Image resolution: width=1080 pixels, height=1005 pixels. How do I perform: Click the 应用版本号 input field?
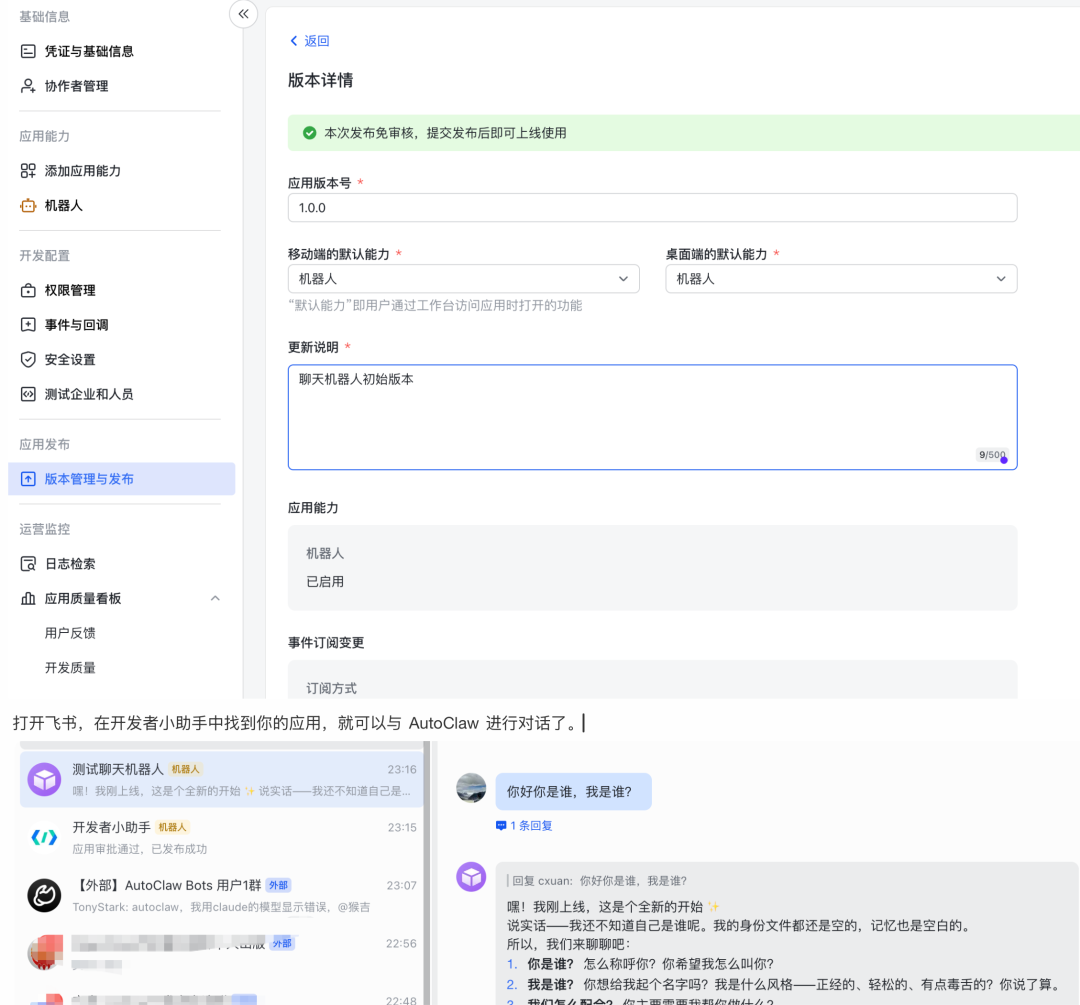pyautogui.click(x=652, y=208)
